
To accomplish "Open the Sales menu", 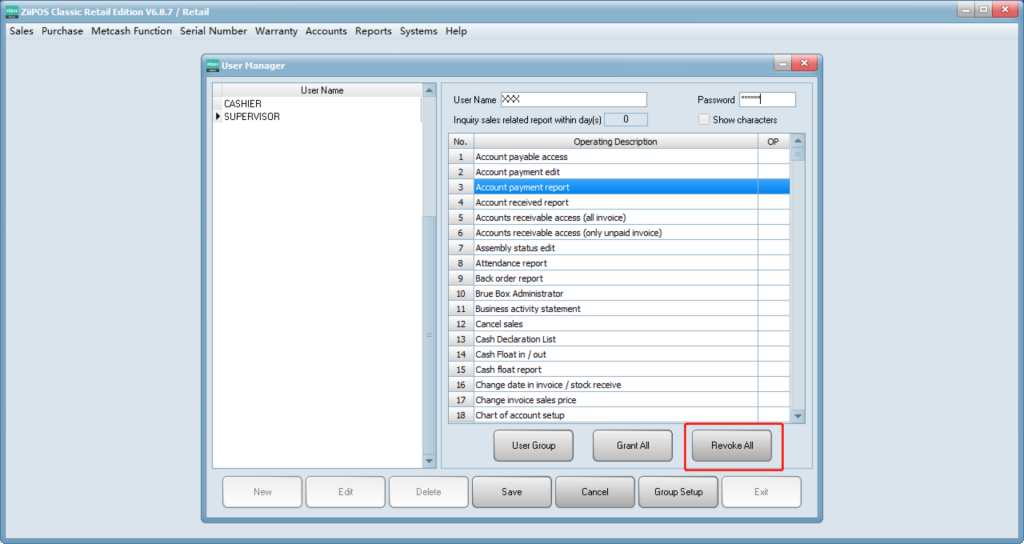I will pyautogui.click(x=21, y=31).
